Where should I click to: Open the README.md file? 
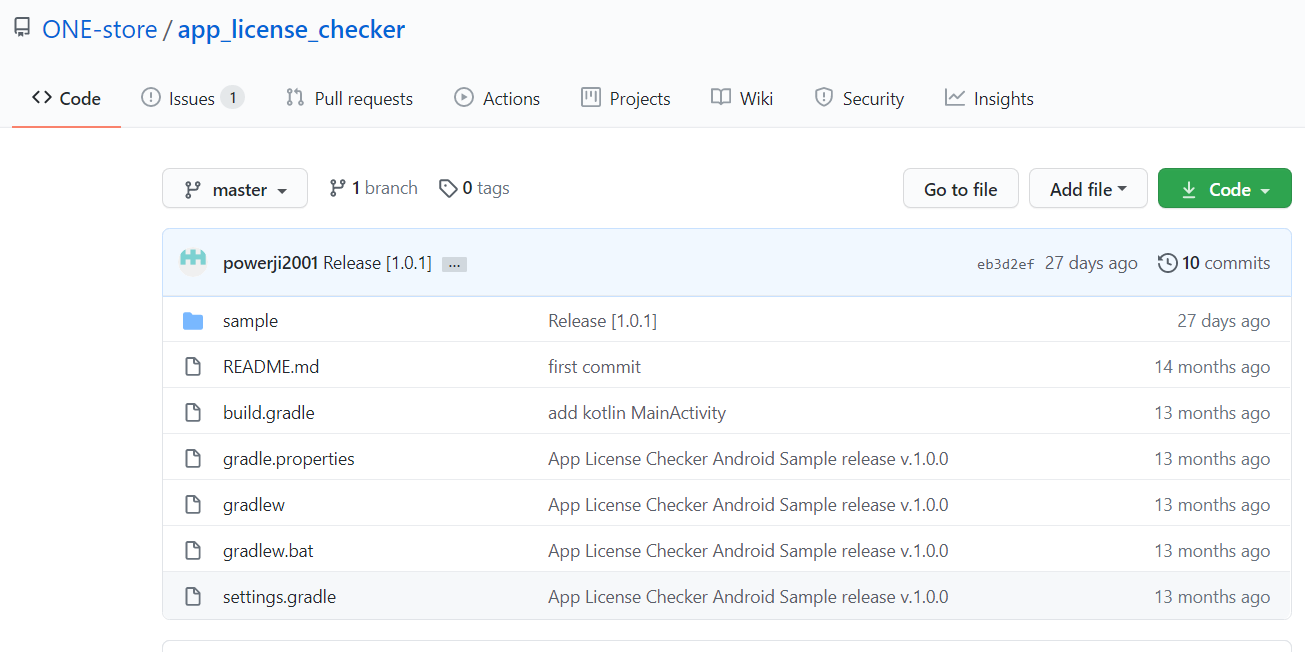[x=271, y=367]
